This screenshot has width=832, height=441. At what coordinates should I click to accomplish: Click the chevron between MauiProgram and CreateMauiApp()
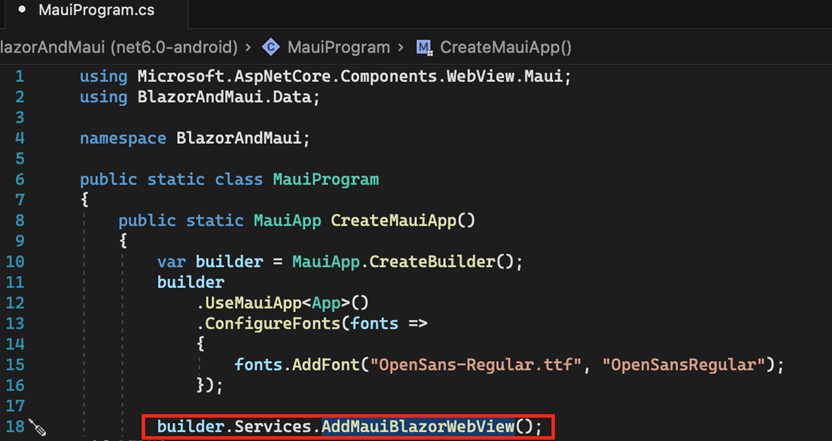pyautogui.click(x=401, y=47)
